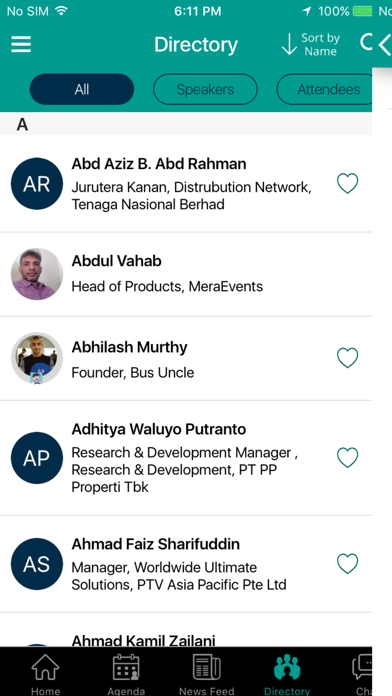The image size is (392, 696).
Task: Favorite Adhitya Waluyo Putranto with heart
Action: [347, 457]
